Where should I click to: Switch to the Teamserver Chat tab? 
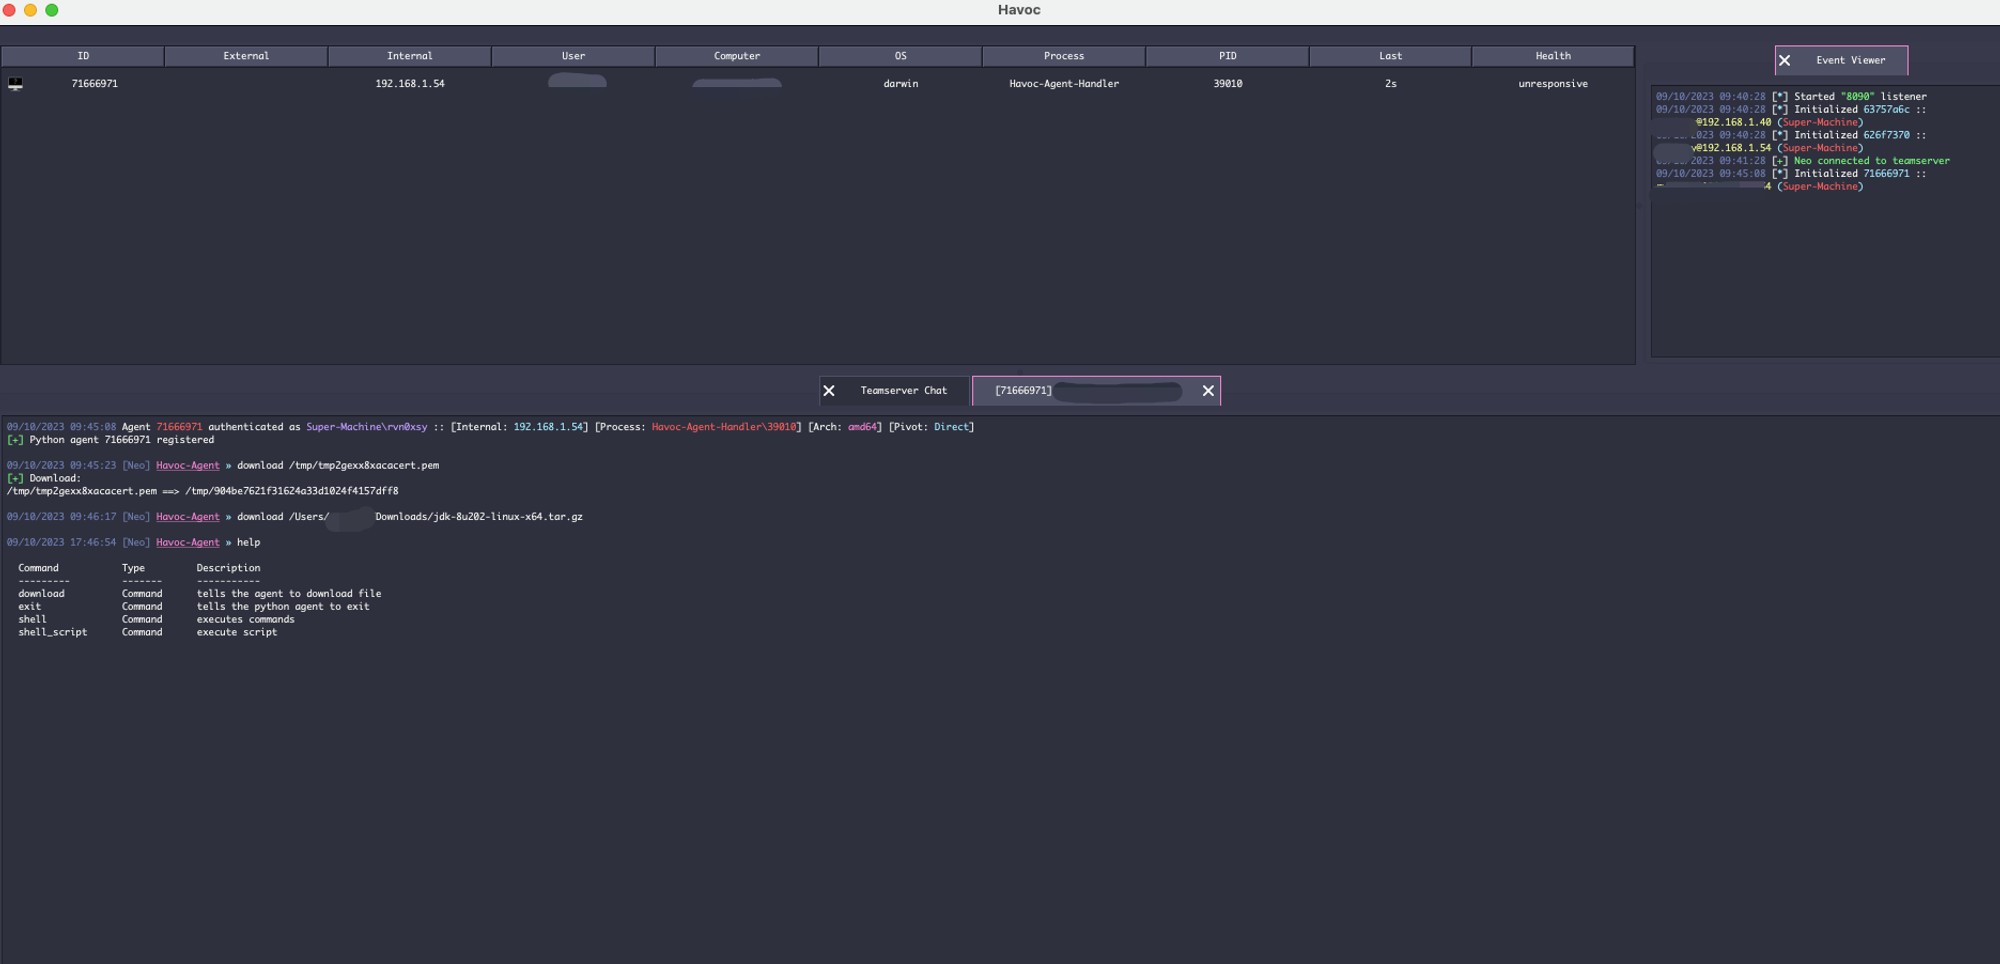point(903,391)
